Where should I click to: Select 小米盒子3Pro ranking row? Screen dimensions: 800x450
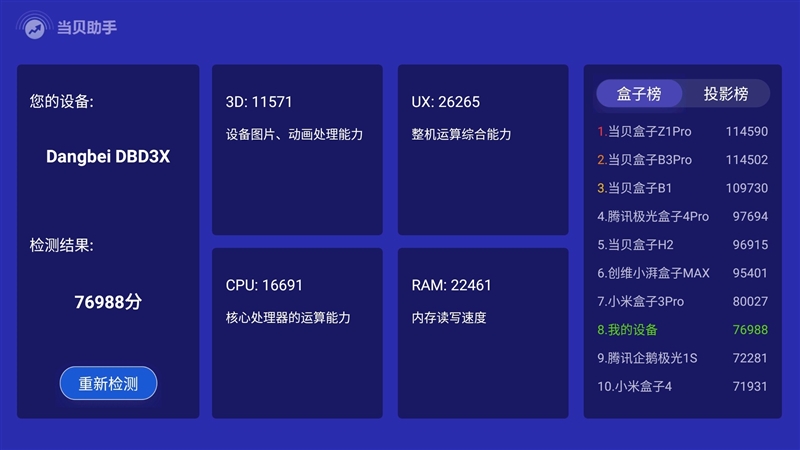[682, 301]
